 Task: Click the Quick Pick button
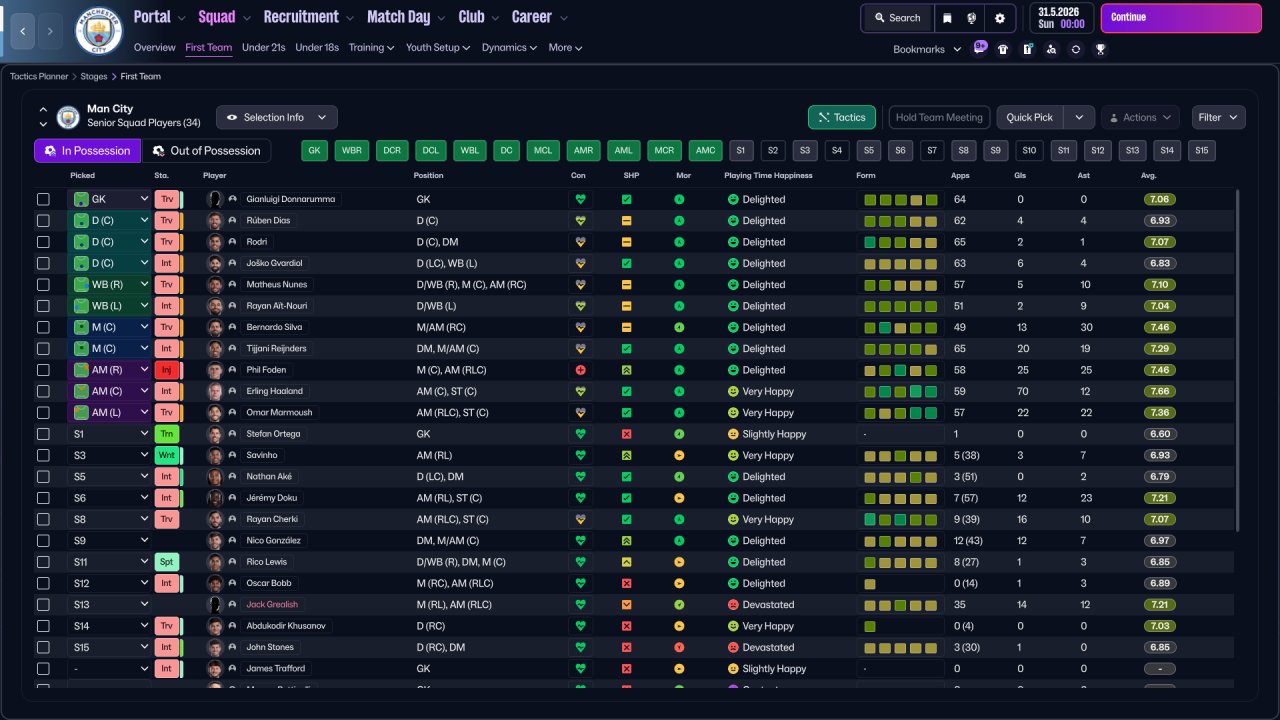click(1030, 117)
